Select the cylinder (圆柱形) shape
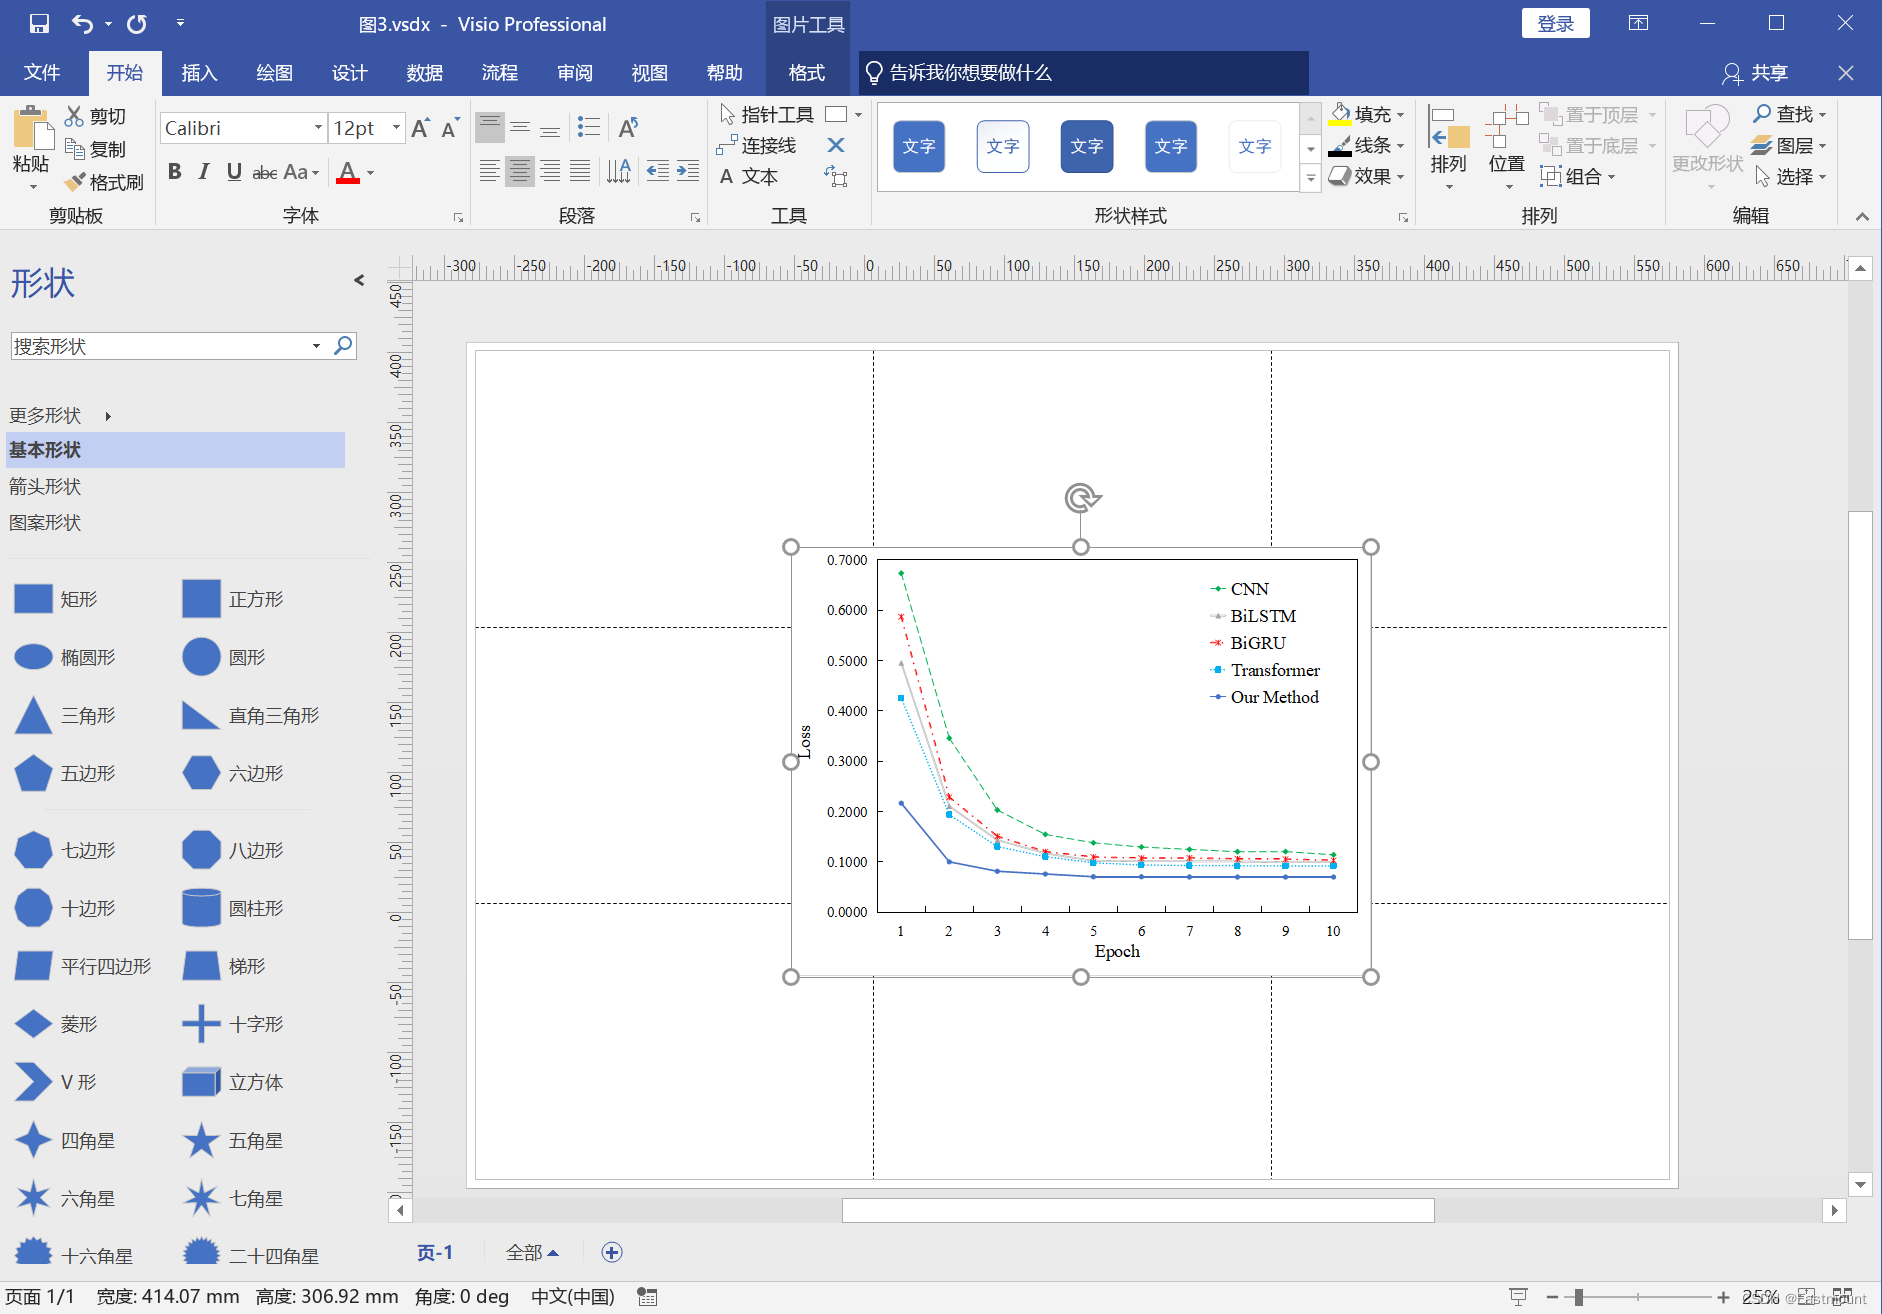1882x1314 pixels. [x=232, y=908]
